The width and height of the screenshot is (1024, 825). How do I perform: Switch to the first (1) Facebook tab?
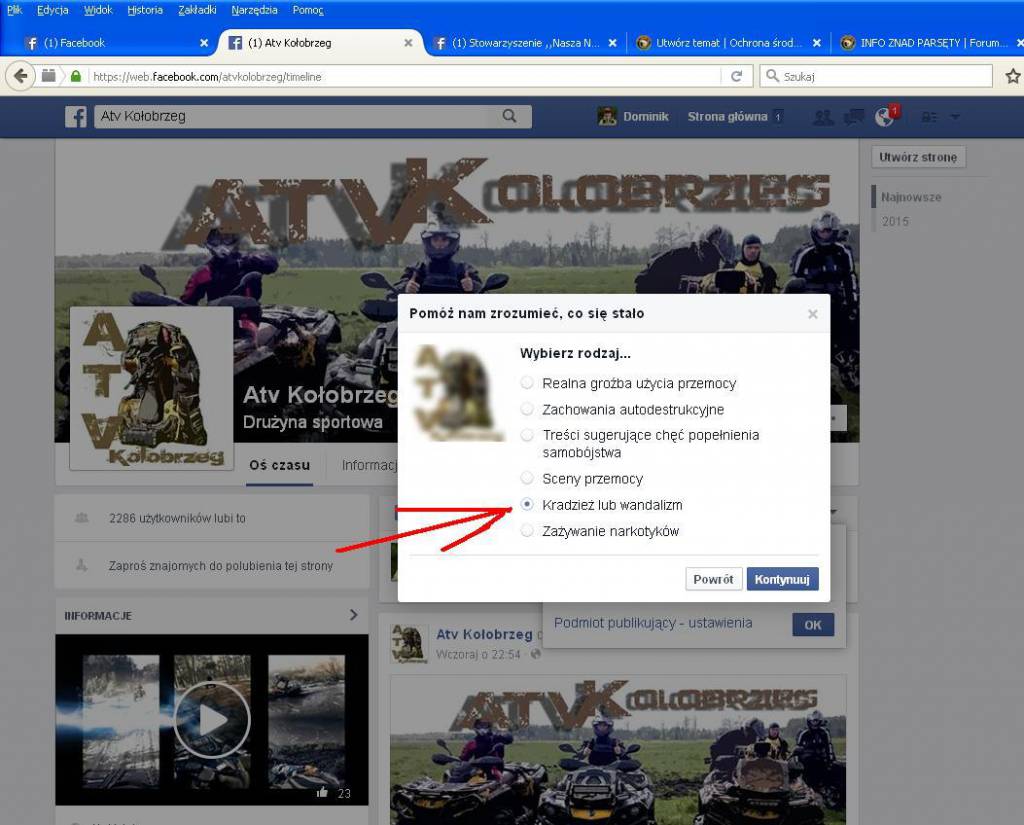(x=116, y=43)
